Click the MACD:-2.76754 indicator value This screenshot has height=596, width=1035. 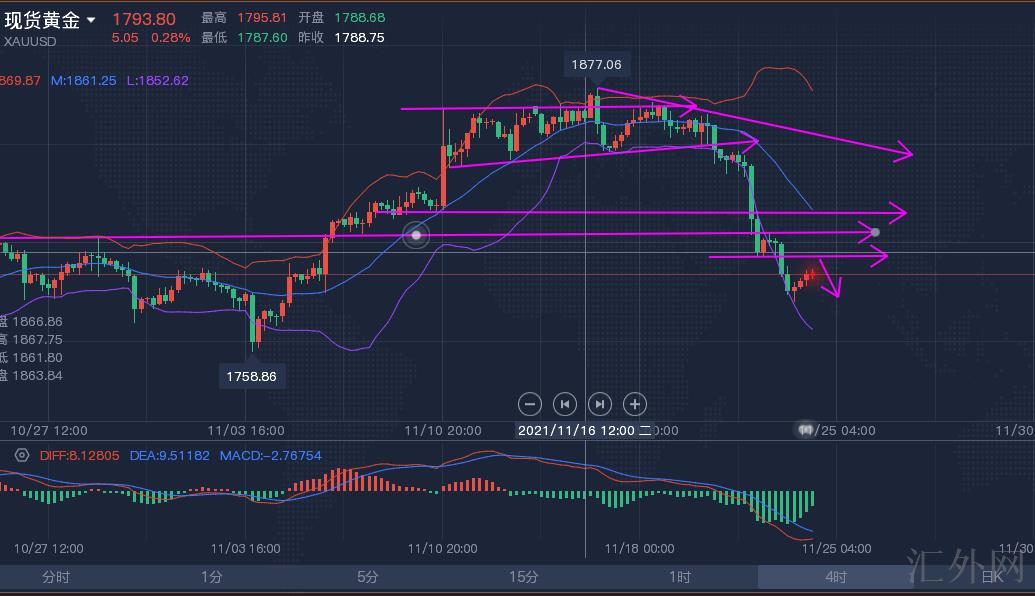coord(271,455)
